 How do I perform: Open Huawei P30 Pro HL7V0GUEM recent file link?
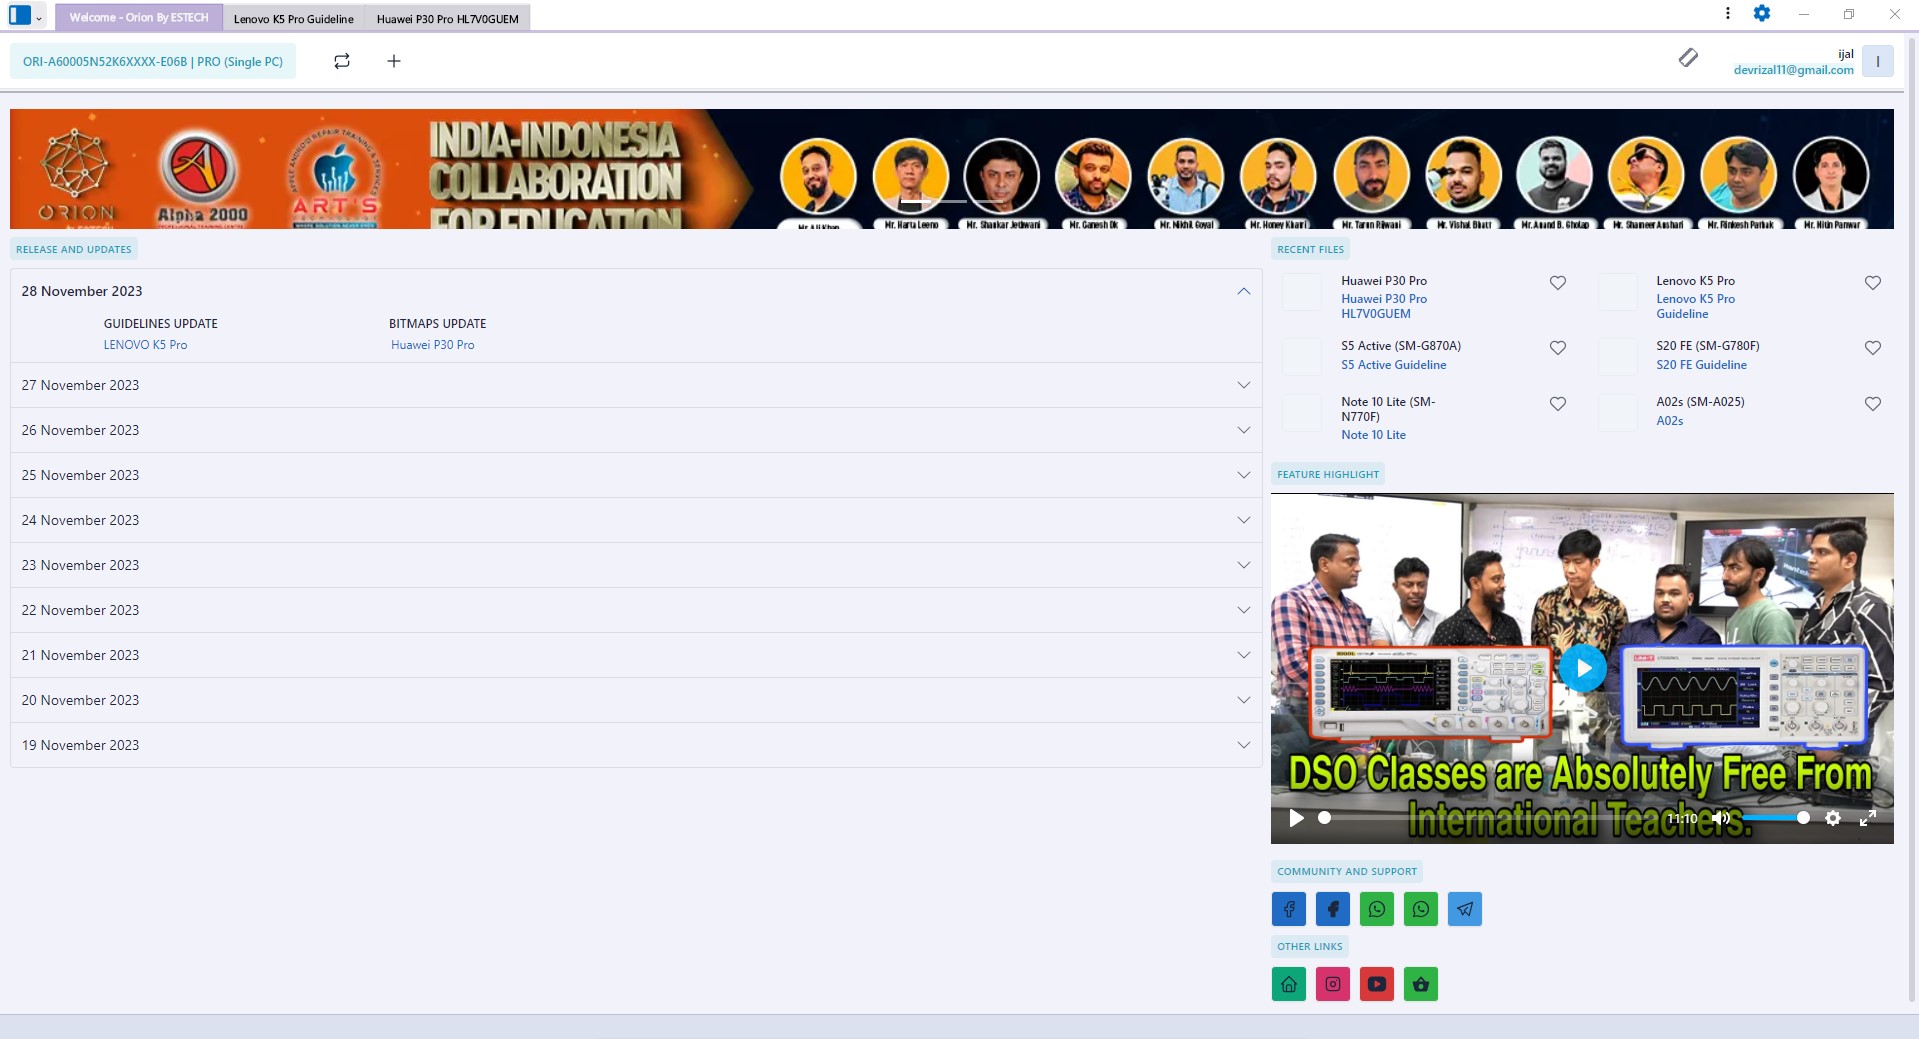tap(1384, 306)
